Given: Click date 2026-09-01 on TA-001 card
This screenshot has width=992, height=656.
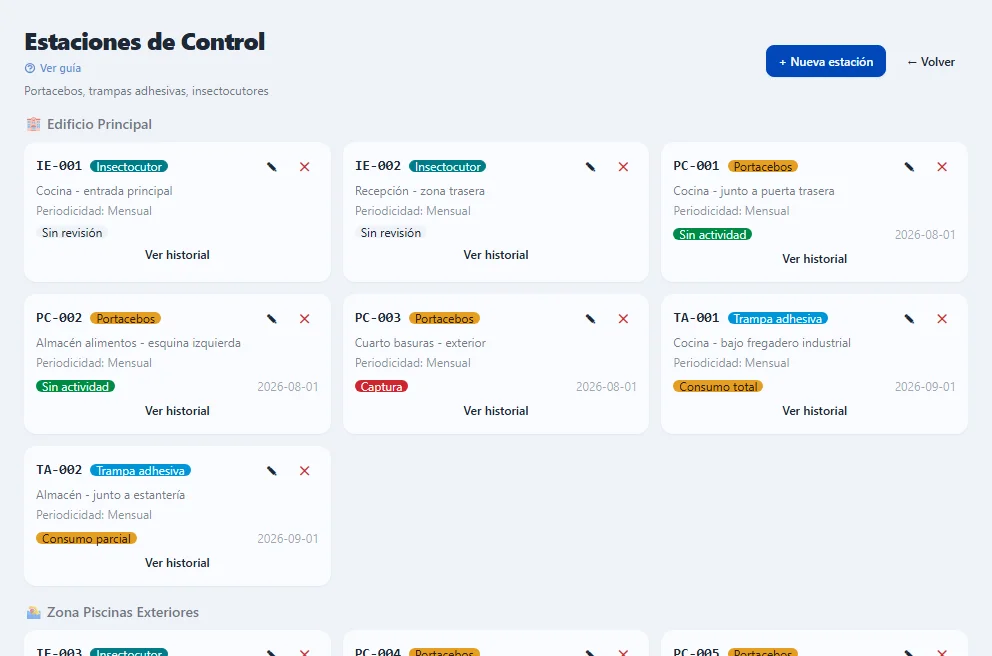Looking at the screenshot, I should [925, 387].
